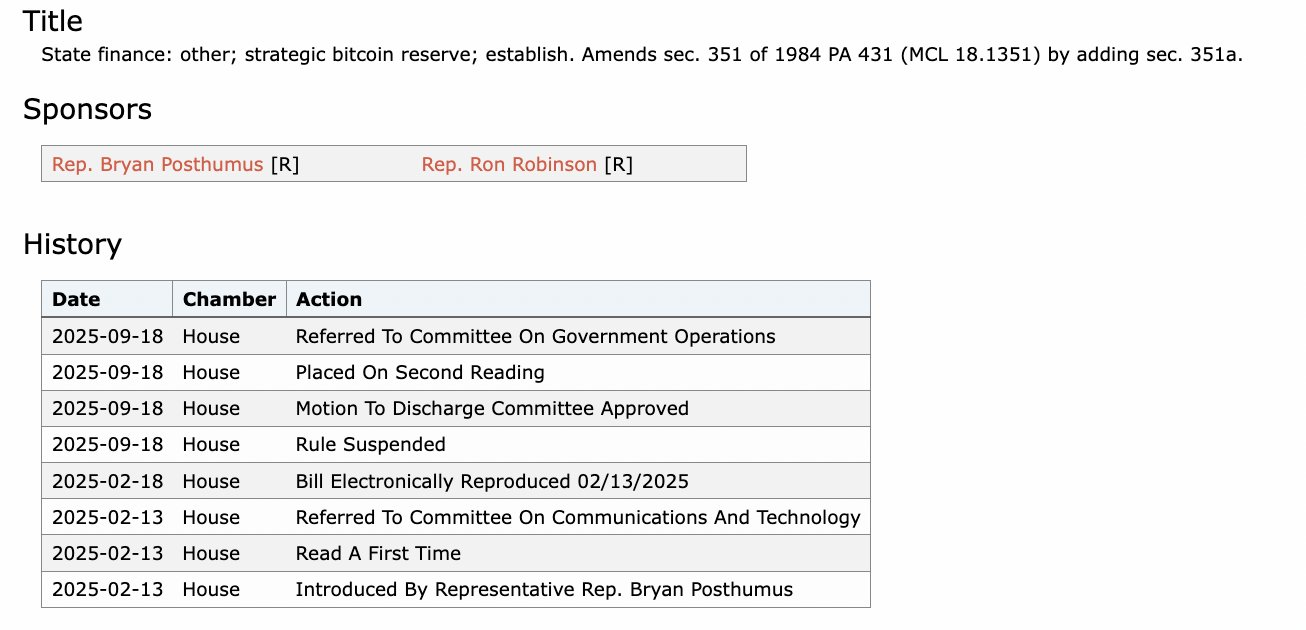Open the Rep. Bryan Posthumus sponsor link
The image size is (1306, 630).
157,164
